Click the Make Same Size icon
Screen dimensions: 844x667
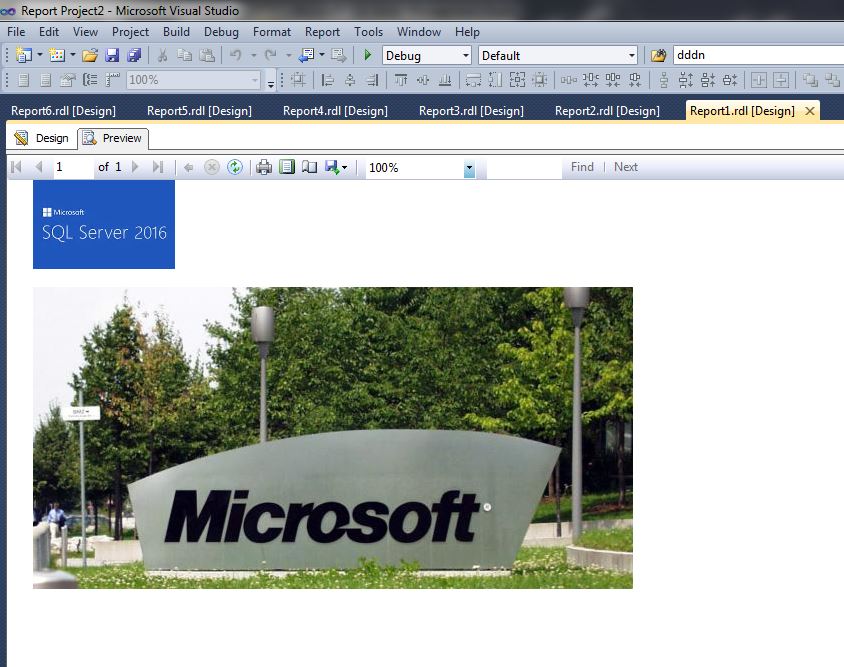[517, 80]
